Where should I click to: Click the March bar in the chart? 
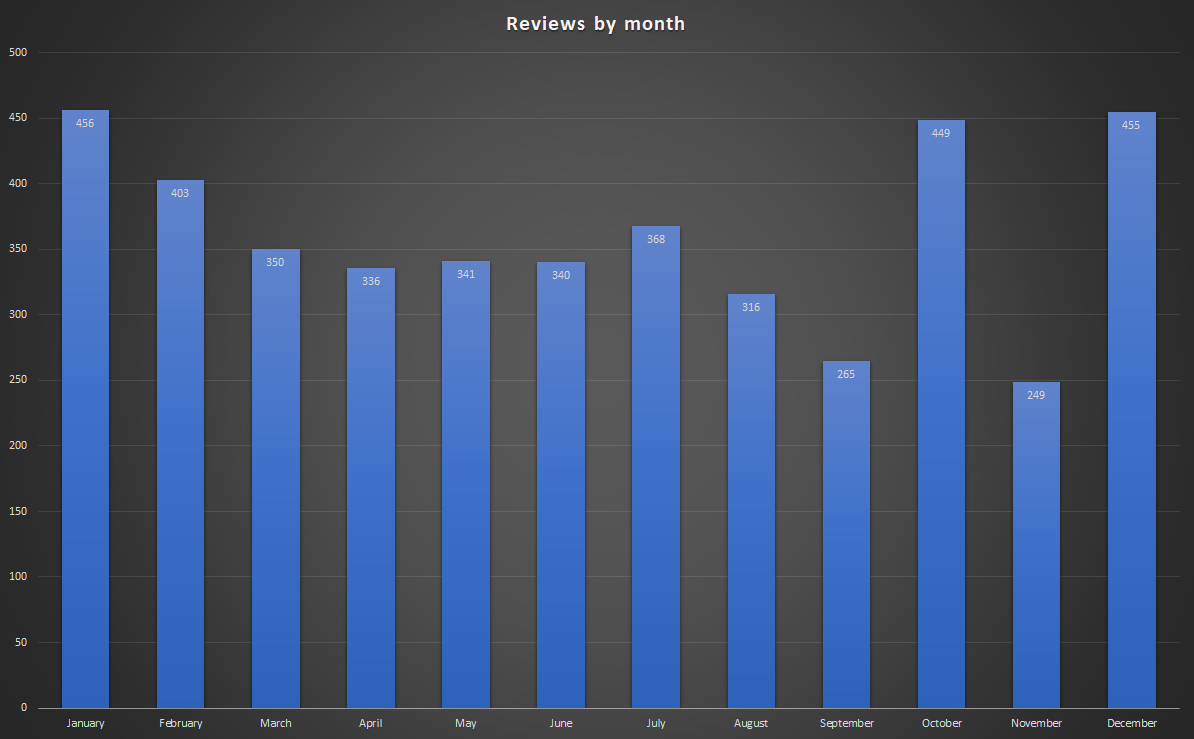275,480
